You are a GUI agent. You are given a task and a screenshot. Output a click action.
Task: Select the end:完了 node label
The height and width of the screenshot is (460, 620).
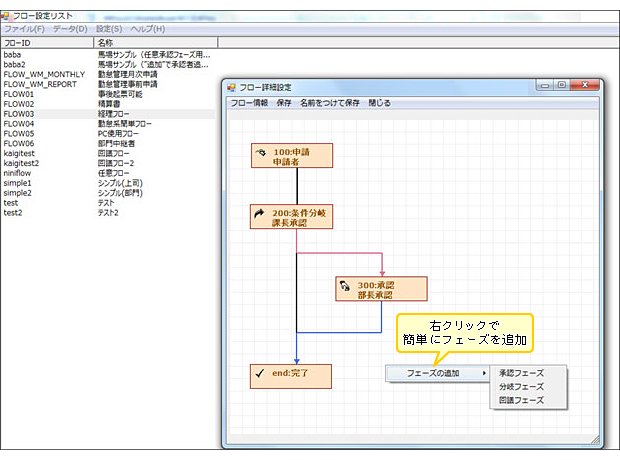[x=290, y=373]
